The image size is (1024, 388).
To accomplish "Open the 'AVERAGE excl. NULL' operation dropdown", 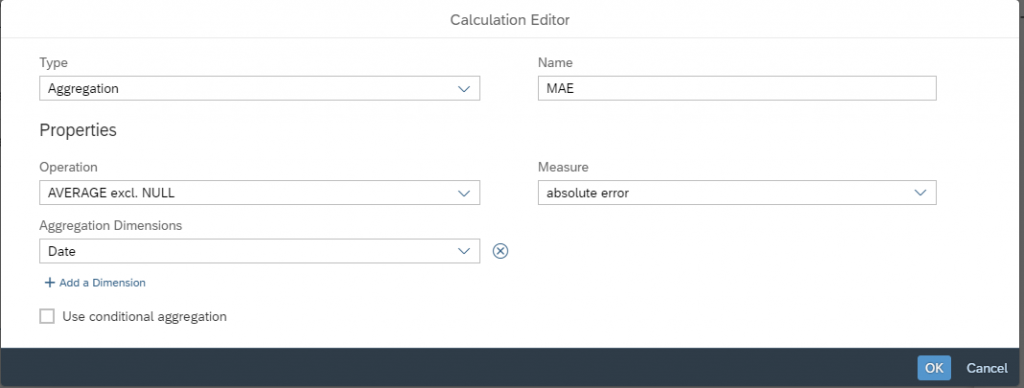I will pos(259,193).
